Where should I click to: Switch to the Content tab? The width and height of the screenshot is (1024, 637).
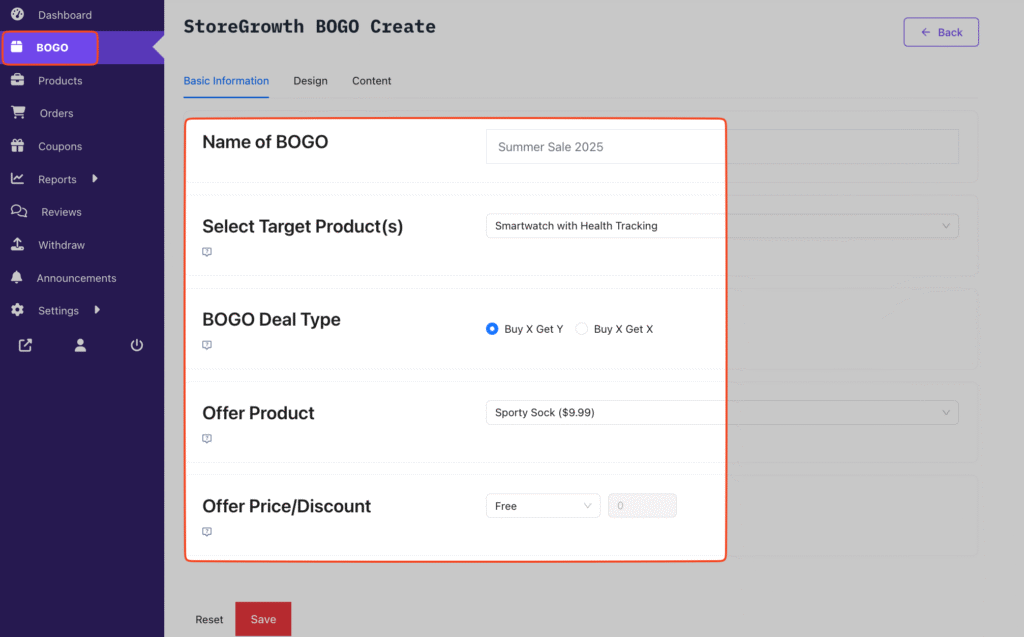371,81
